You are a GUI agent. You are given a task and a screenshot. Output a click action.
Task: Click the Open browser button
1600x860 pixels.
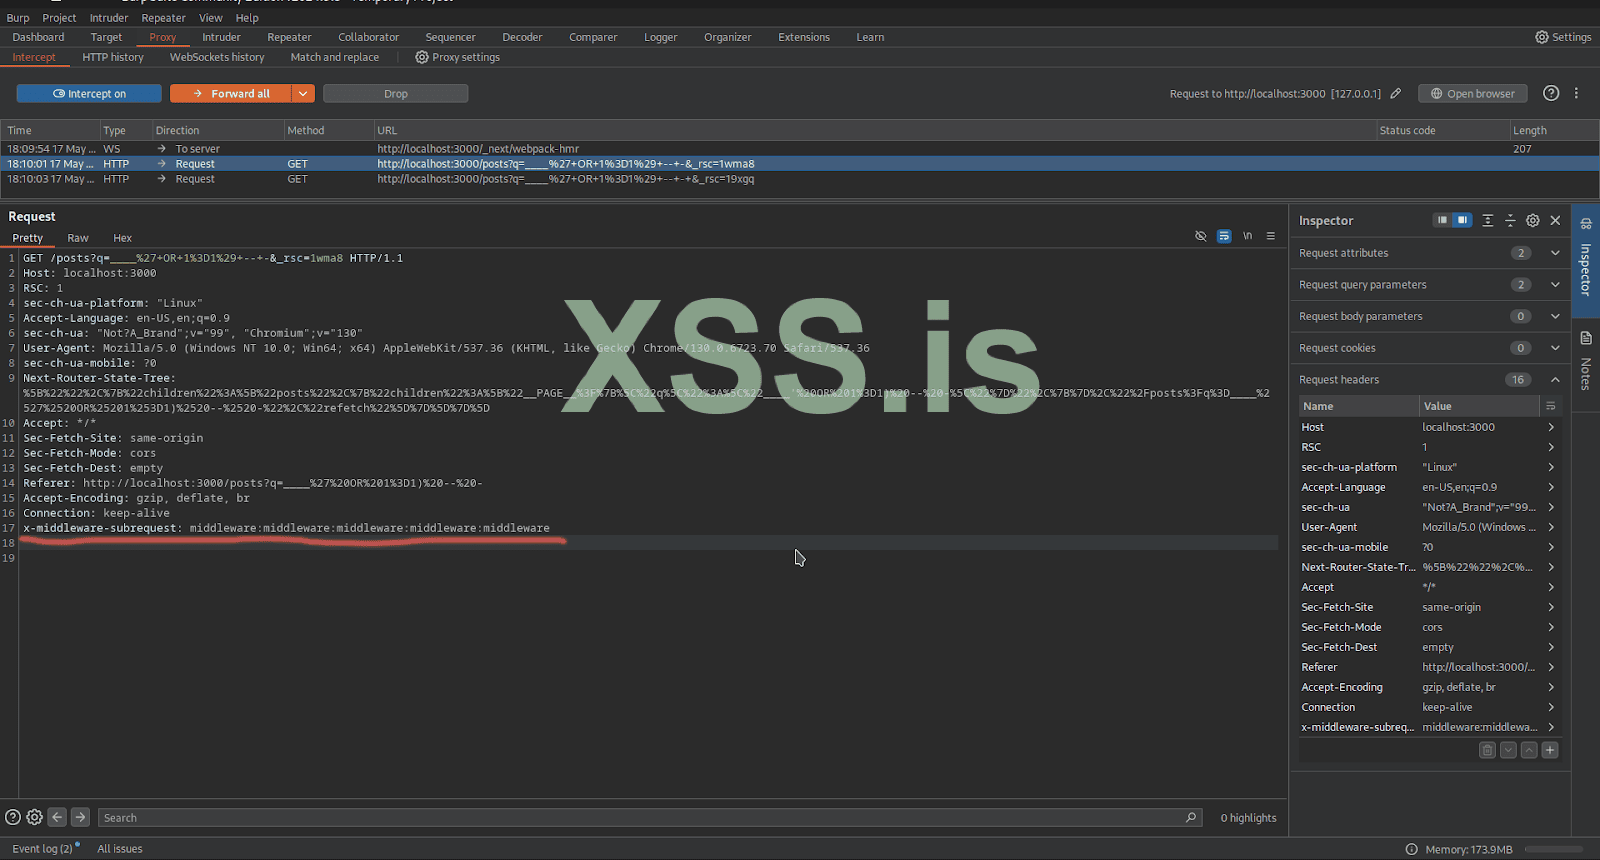click(1472, 94)
